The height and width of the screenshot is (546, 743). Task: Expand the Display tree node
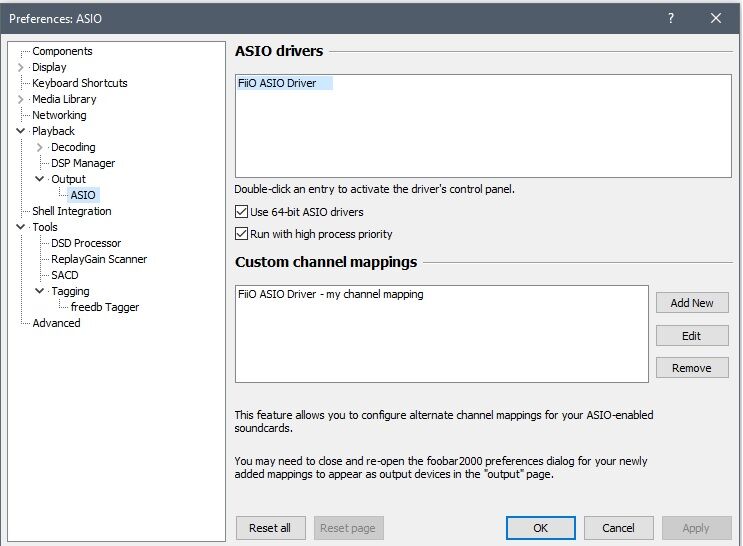(20, 67)
